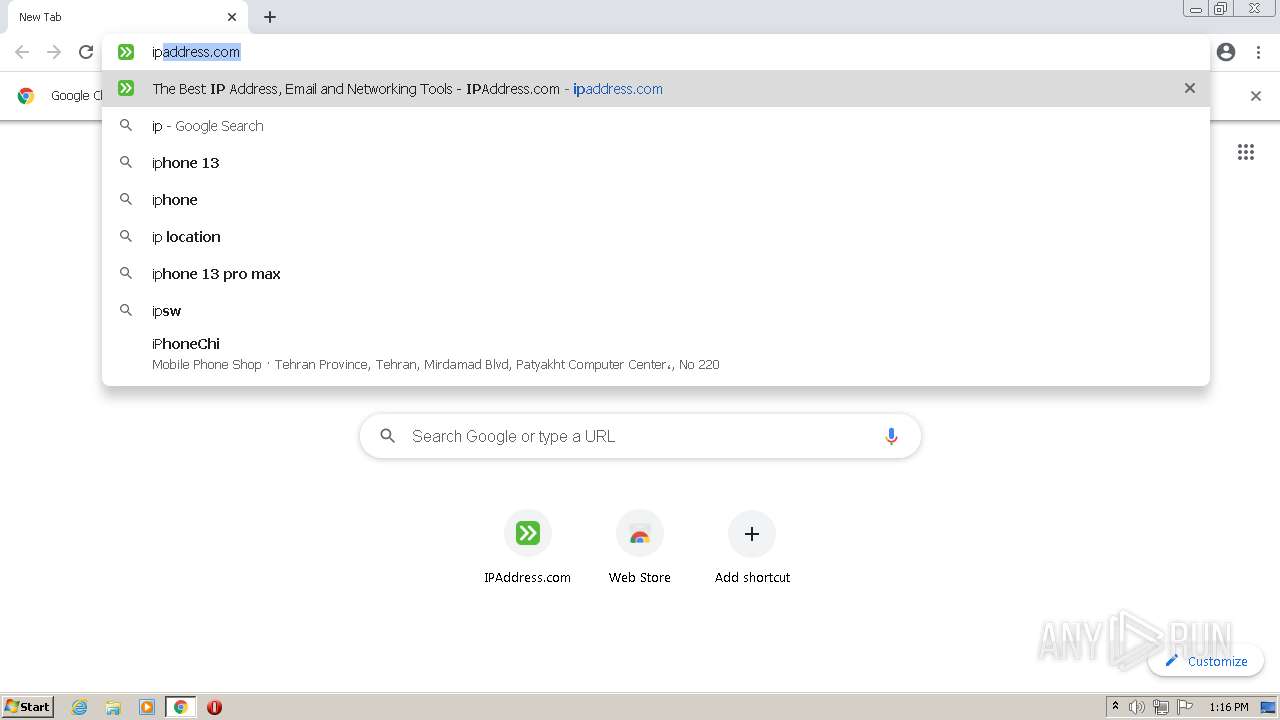The image size is (1280, 720).
Task: Open the Google apps grid
Action: coord(1246,152)
